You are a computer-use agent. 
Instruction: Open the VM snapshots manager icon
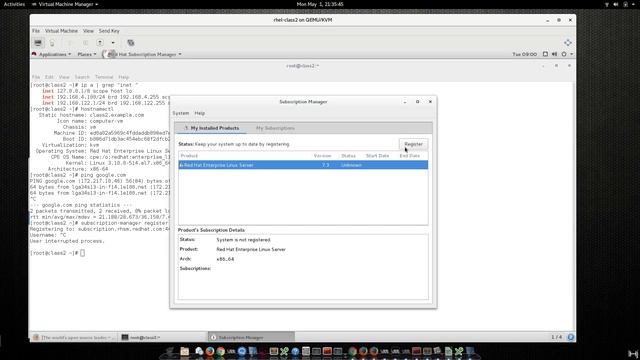click(131, 43)
